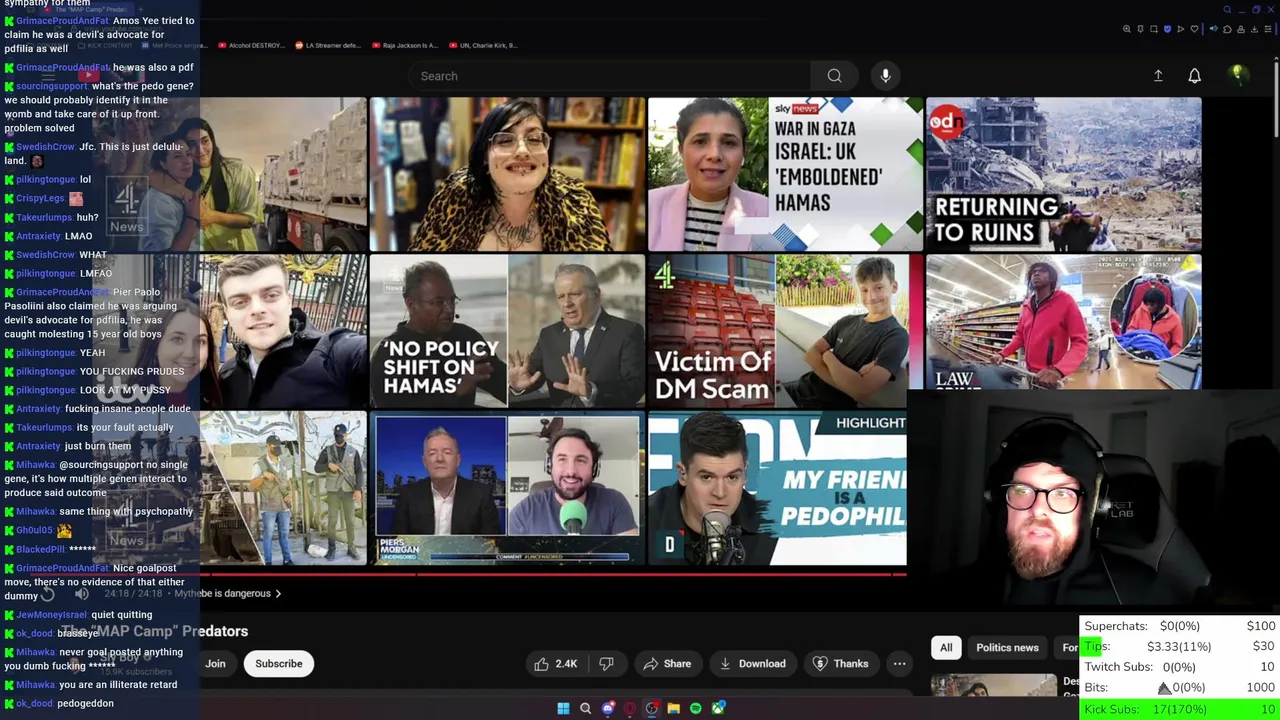Open the leopard-print woman video thumbnail
The image size is (1280, 720).
pyautogui.click(x=507, y=174)
